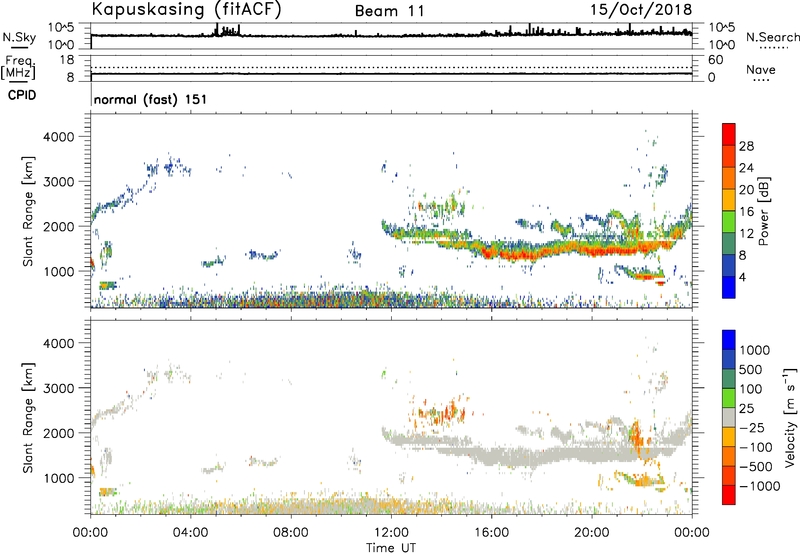Image resolution: width=800 pixels, height=554 pixels.
Task: Click the orange velocity patch near 14:00 at 2400 km
Action: 443,411
